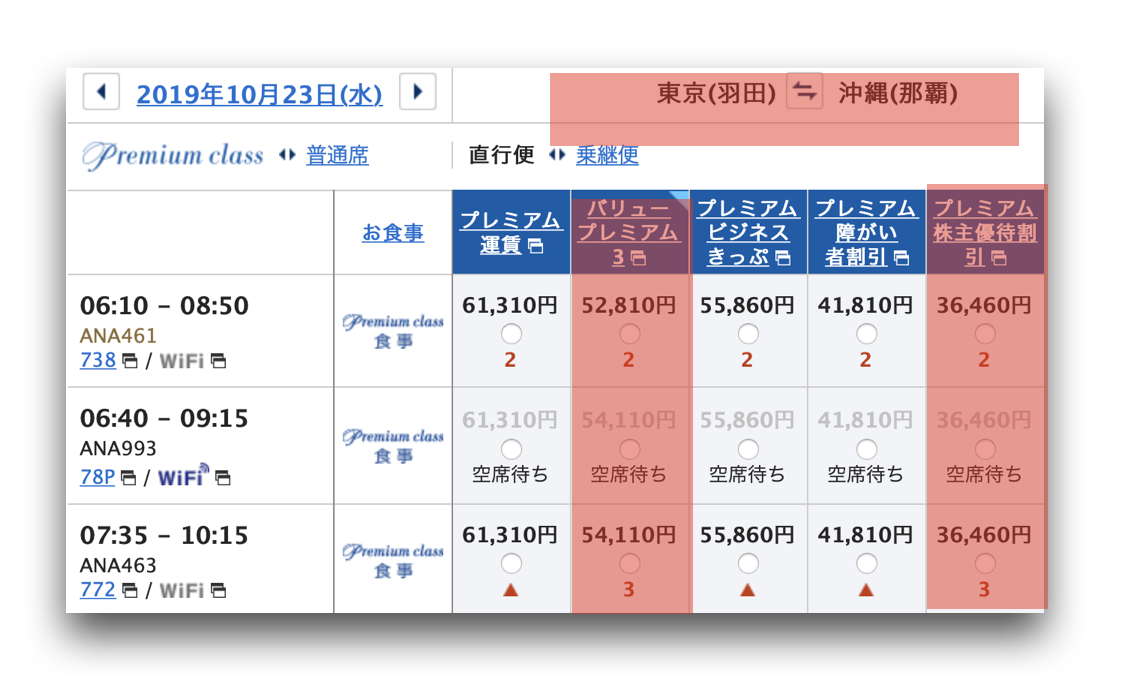Click departure city 東京(羽田)
Viewport: 1122px width, 696px height.
point(716,93)
